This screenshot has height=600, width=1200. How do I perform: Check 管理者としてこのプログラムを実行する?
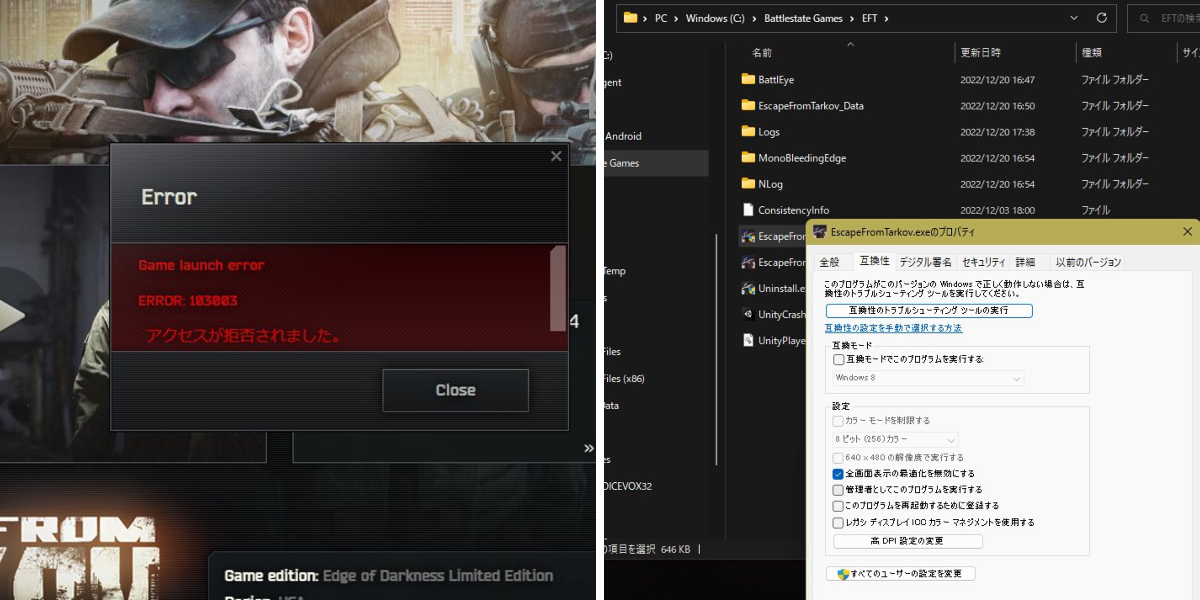838,490
